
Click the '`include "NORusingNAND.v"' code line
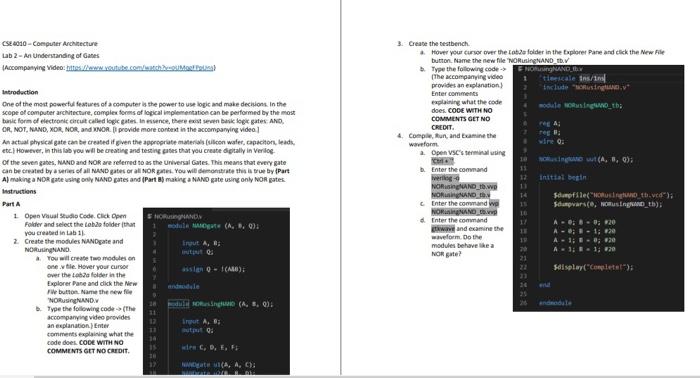[x=583, y=87]
